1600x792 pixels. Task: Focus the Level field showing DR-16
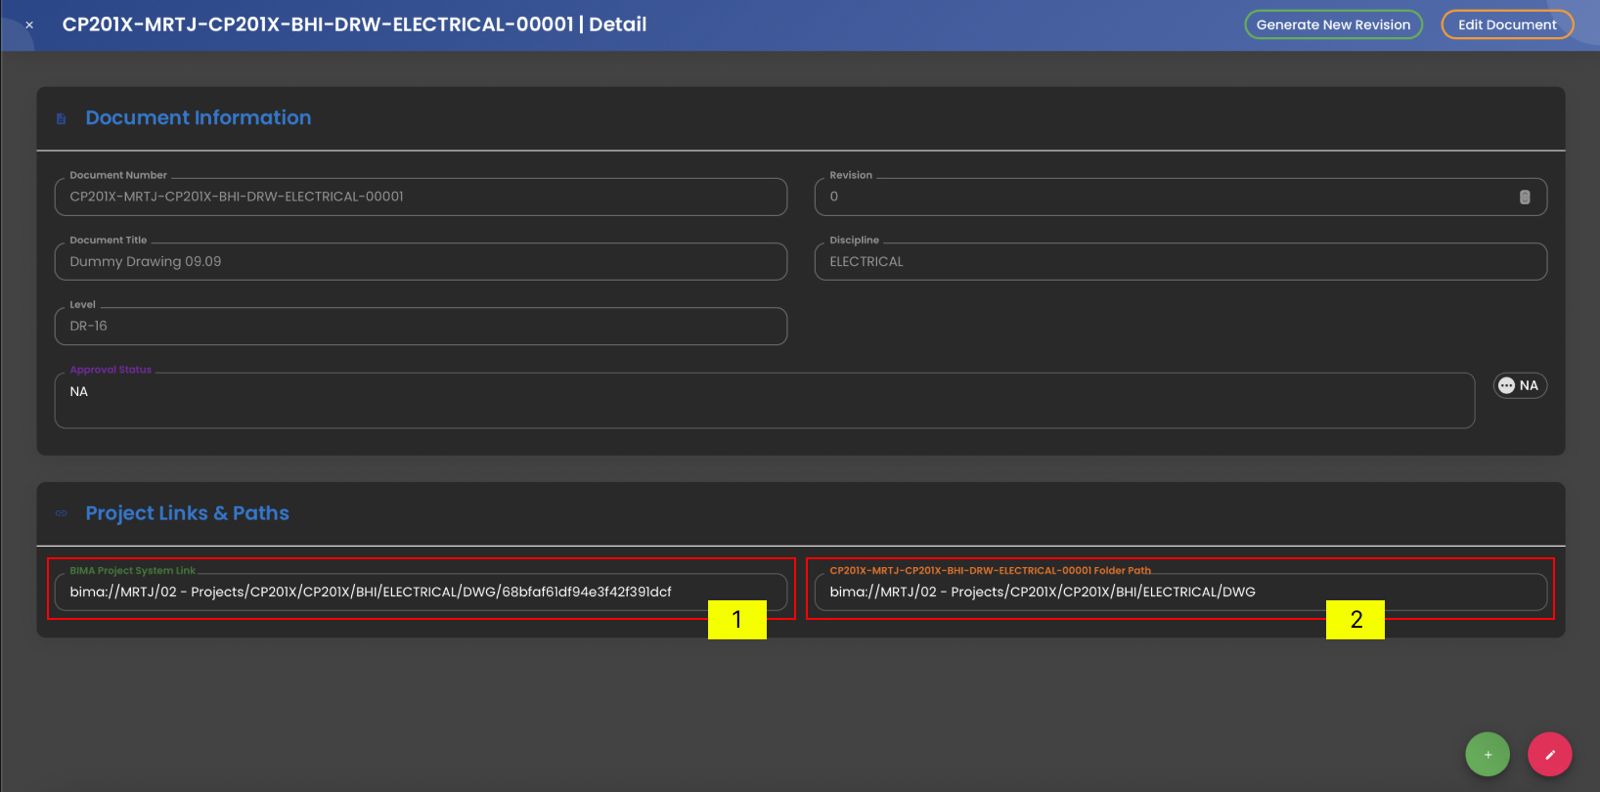(421, 326)
